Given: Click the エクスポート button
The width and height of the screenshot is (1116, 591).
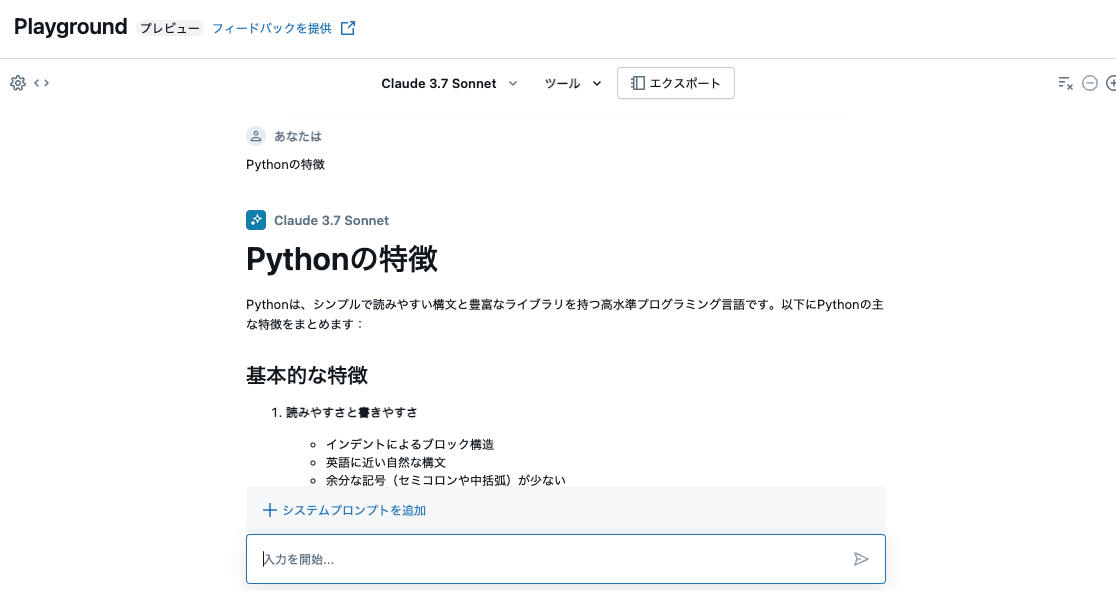Looking at the screenshot, I should (675, 83).
